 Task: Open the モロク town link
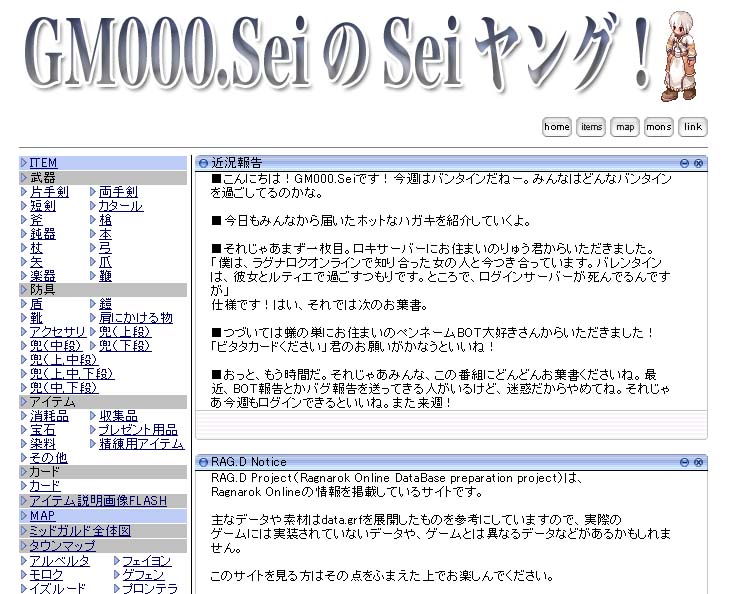click(x=46, y=574)
